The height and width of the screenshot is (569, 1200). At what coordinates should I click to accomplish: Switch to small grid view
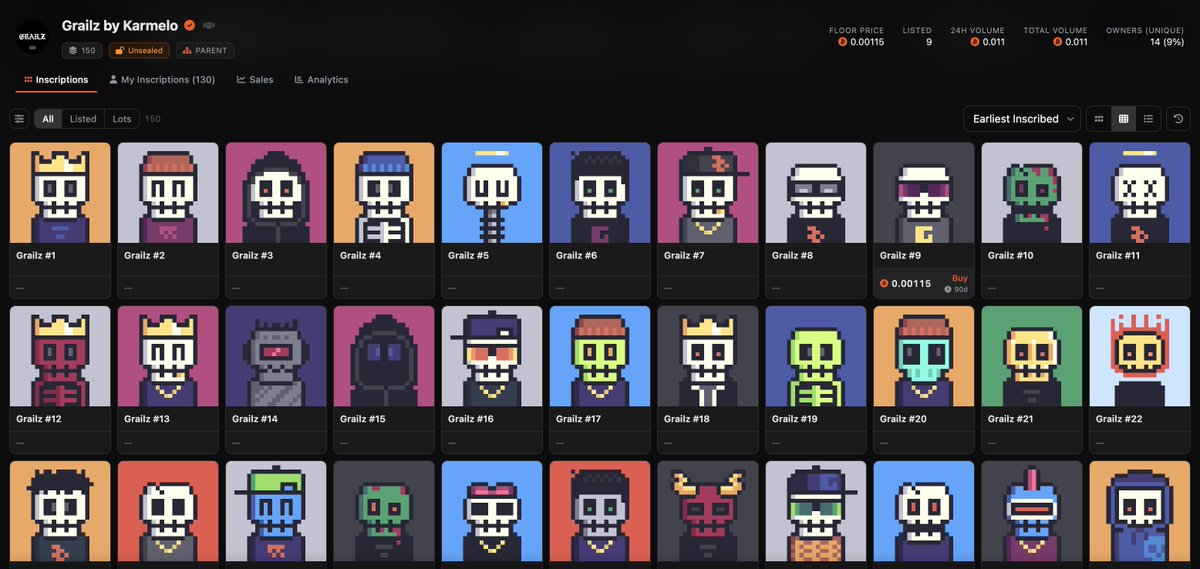[1099, 119]
